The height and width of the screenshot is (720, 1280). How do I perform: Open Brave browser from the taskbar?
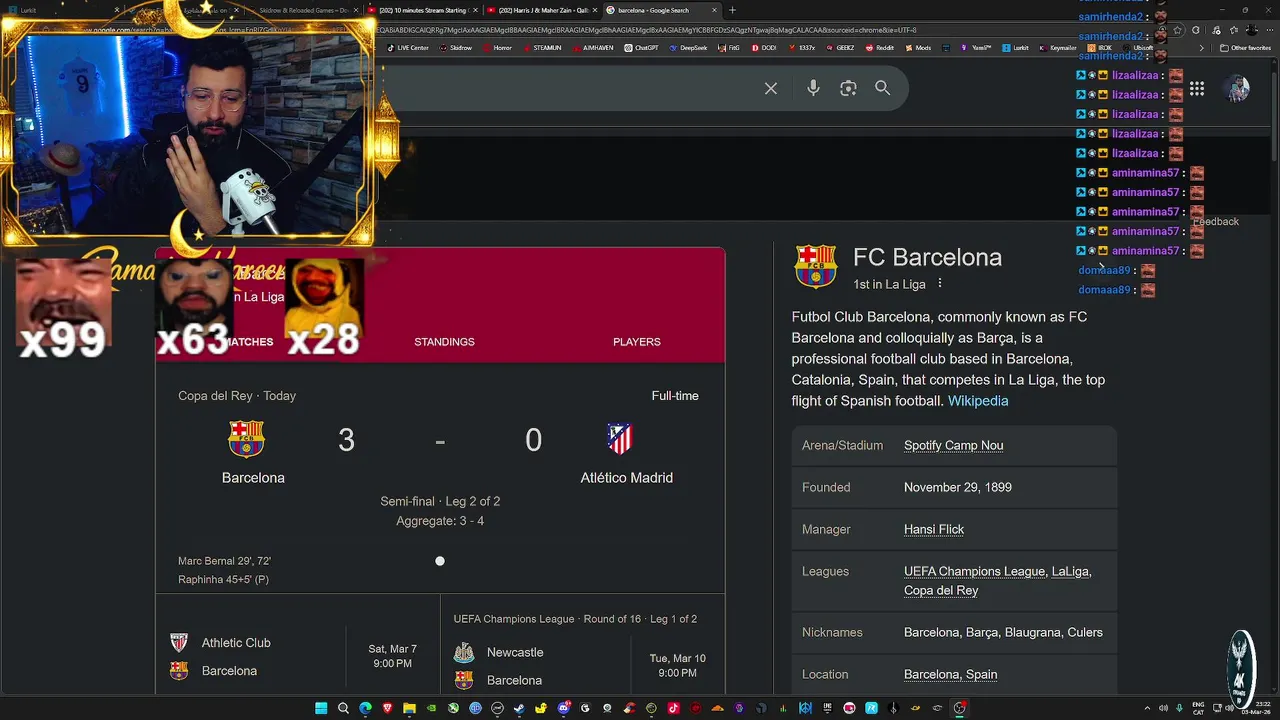click(x=387, y=708)
